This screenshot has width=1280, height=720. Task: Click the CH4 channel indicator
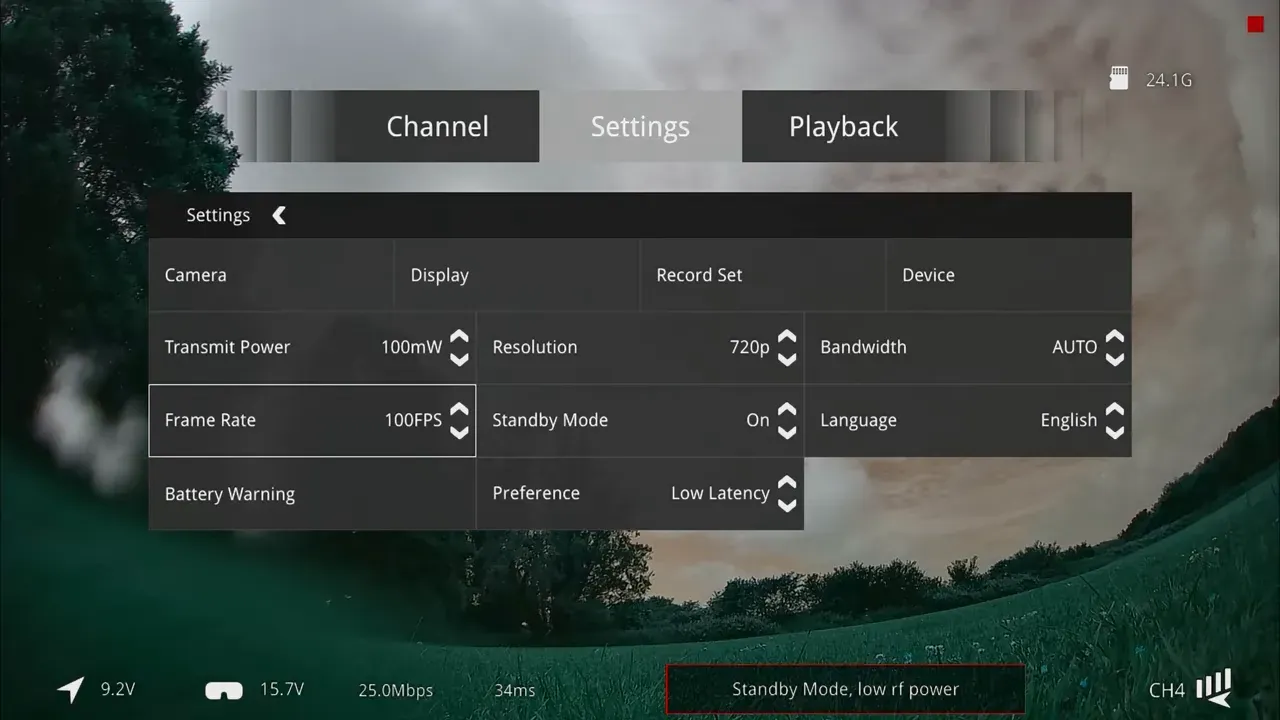1167,690
